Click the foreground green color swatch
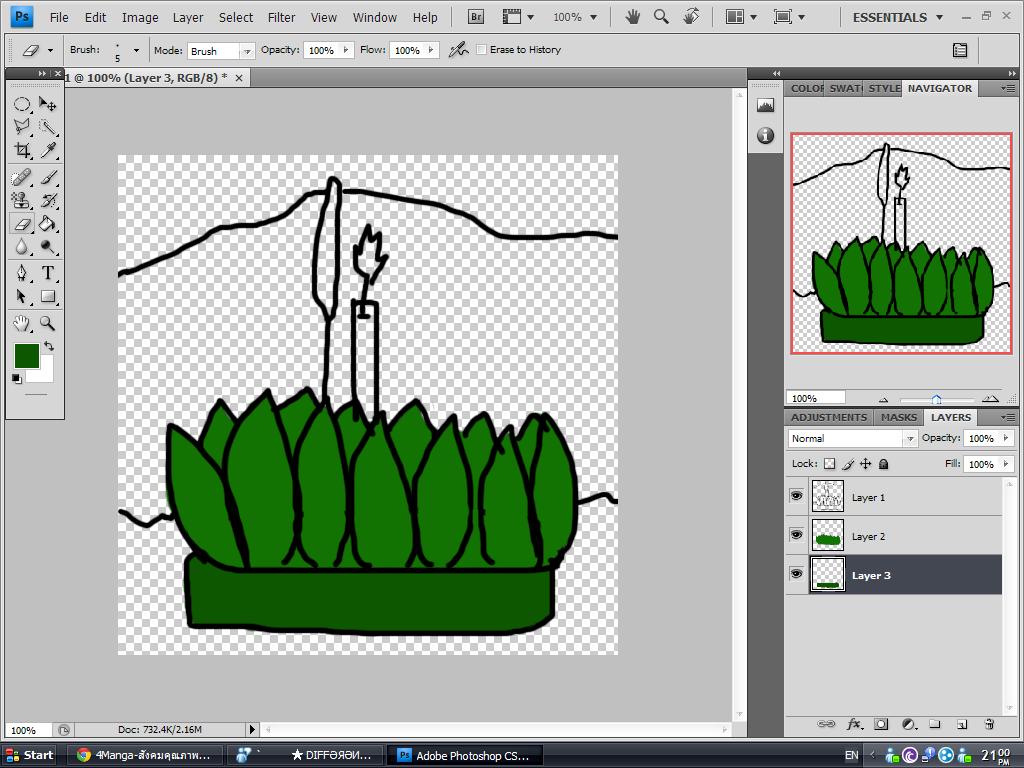The height and width of the screenshot is (768, 1024). [x=26, y=355]
